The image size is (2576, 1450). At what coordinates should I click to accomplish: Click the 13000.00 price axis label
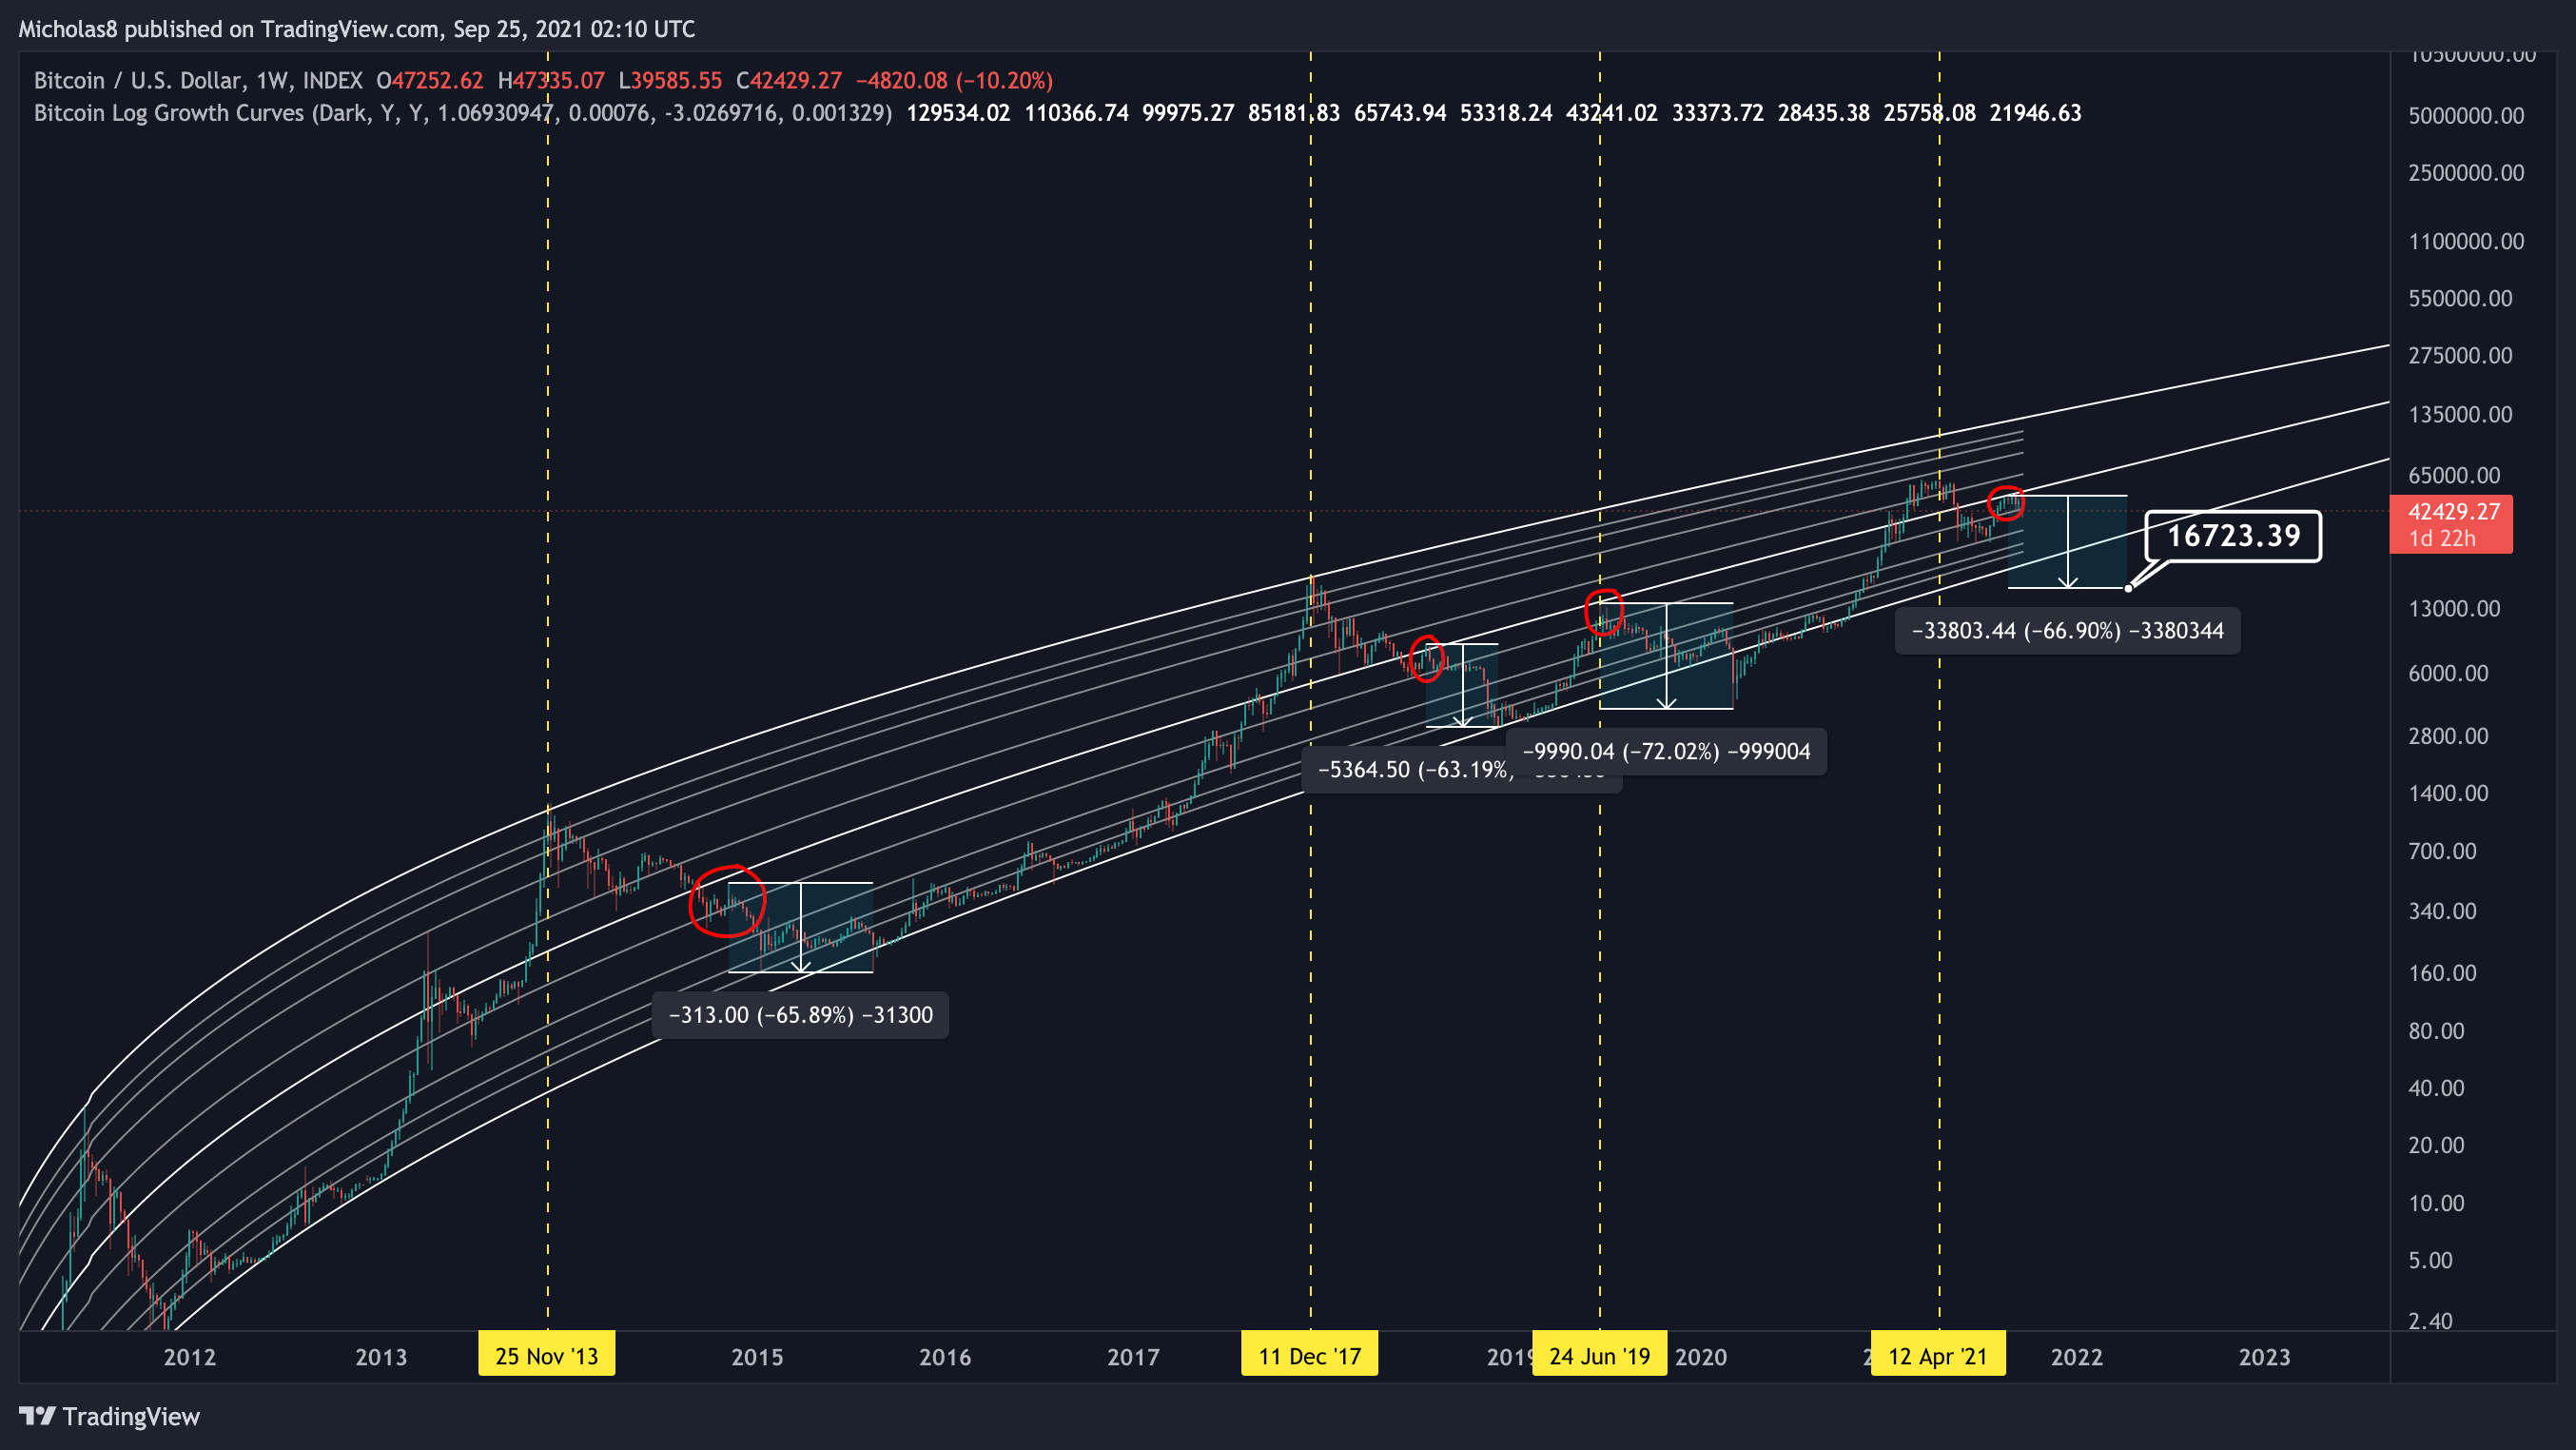(x=2454, y=609)
